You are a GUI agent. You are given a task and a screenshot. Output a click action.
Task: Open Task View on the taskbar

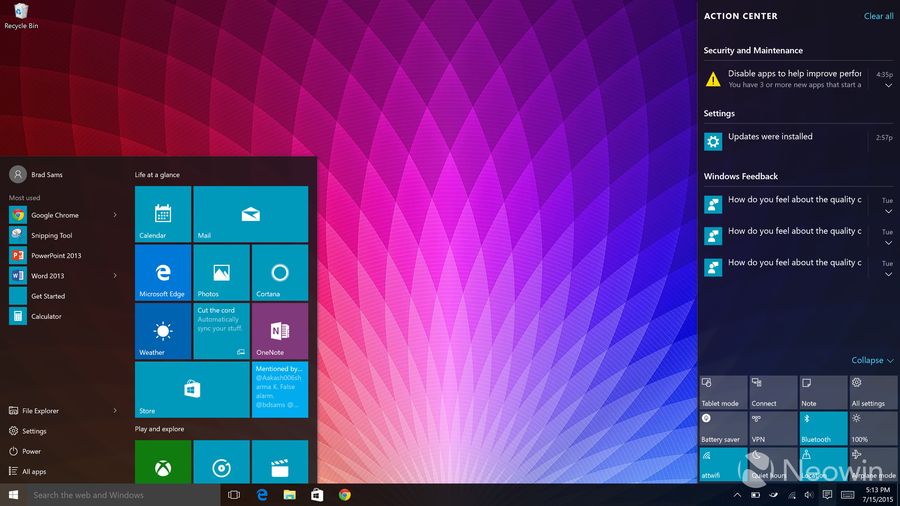click(234, 495)
